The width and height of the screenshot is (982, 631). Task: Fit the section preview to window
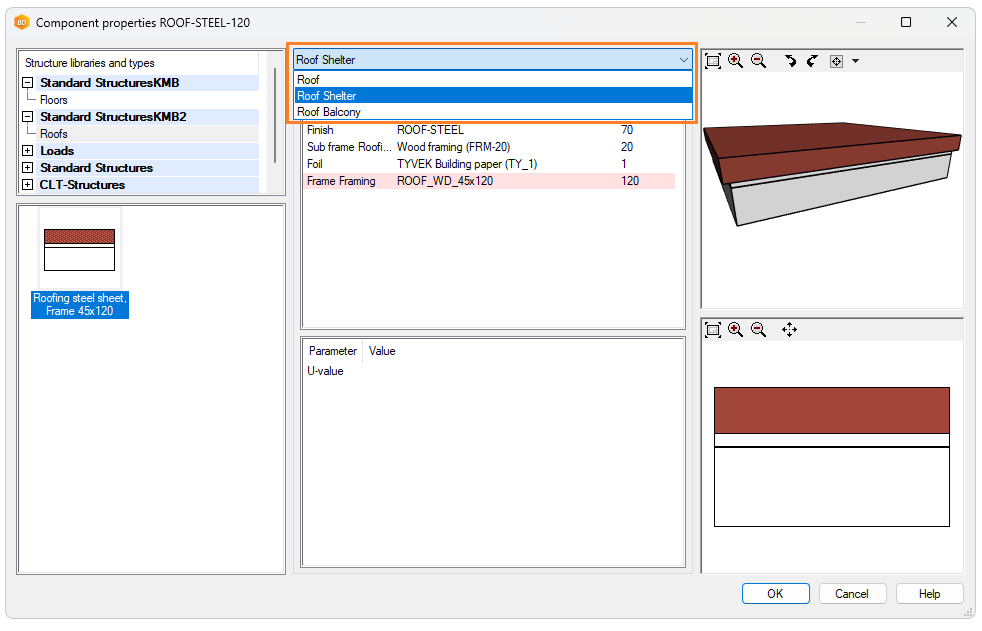[x=713, y=329]
